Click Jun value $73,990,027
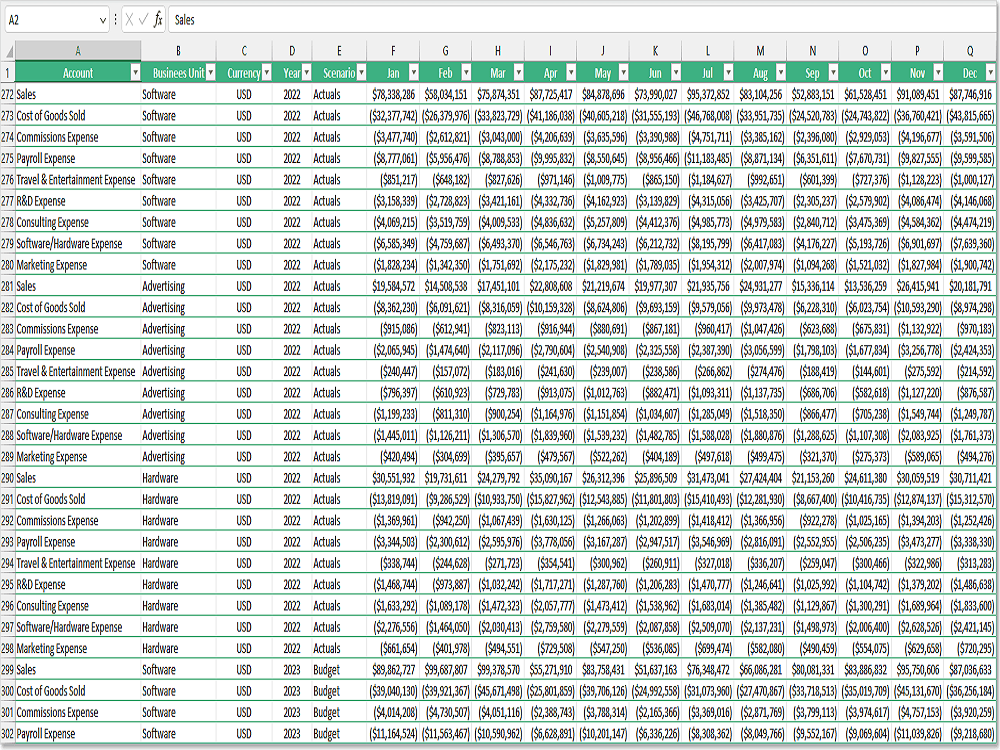This screenshot has height=750, width=1000. (x=656, y=94)
